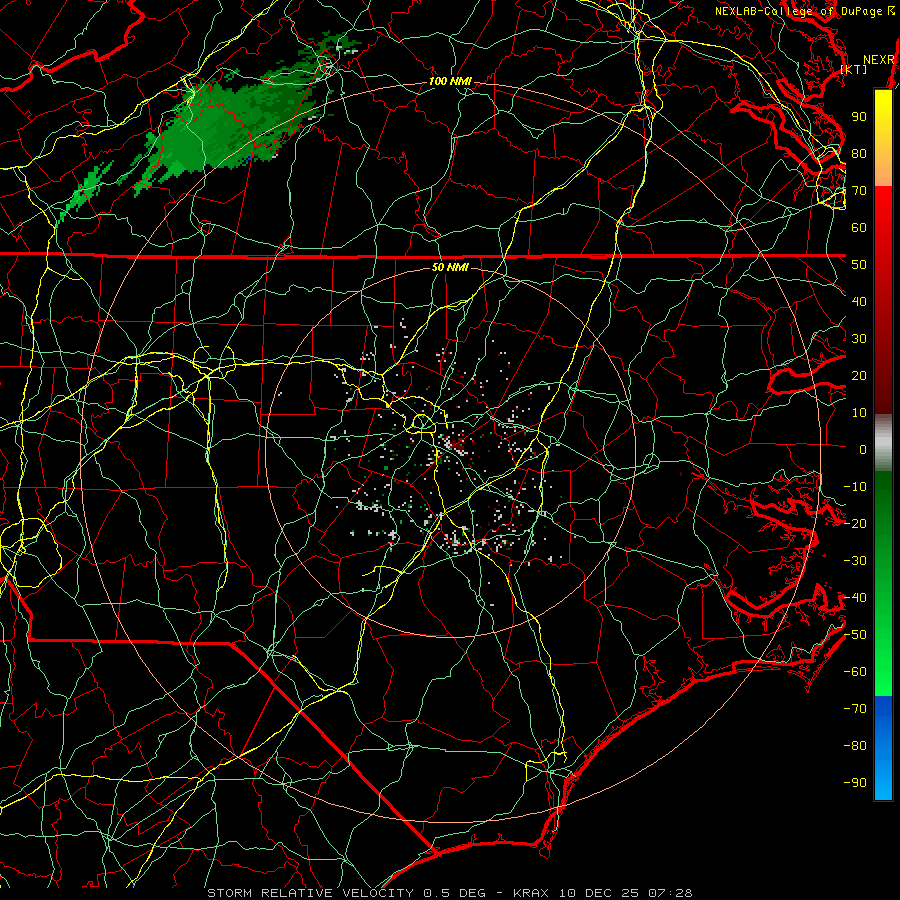Click the Storm Relative Velocity caption at bottom
Viewport: 900px width, 900px height.
pos(450,893)
